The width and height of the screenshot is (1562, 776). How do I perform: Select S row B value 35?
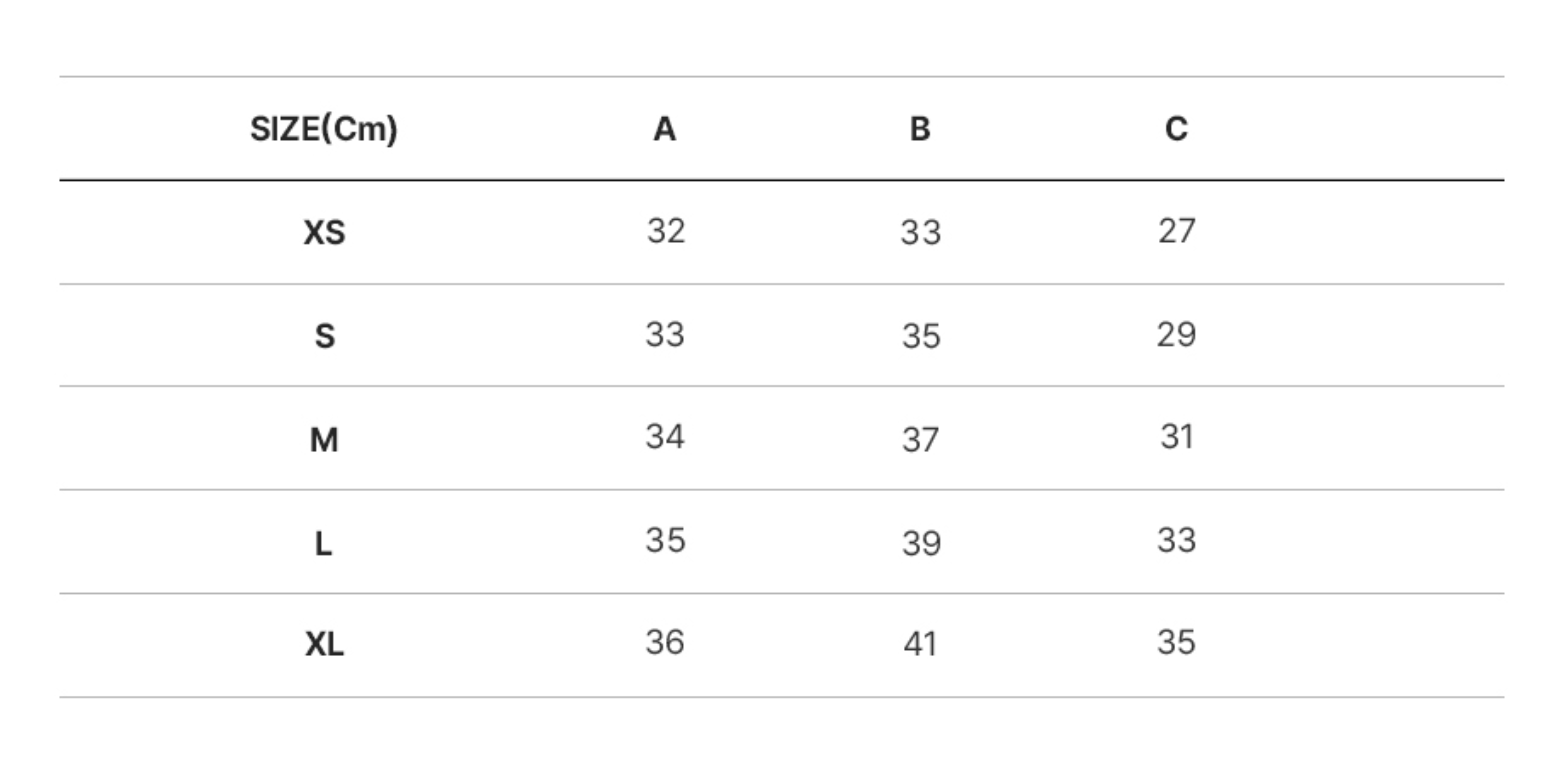[921, 337]
